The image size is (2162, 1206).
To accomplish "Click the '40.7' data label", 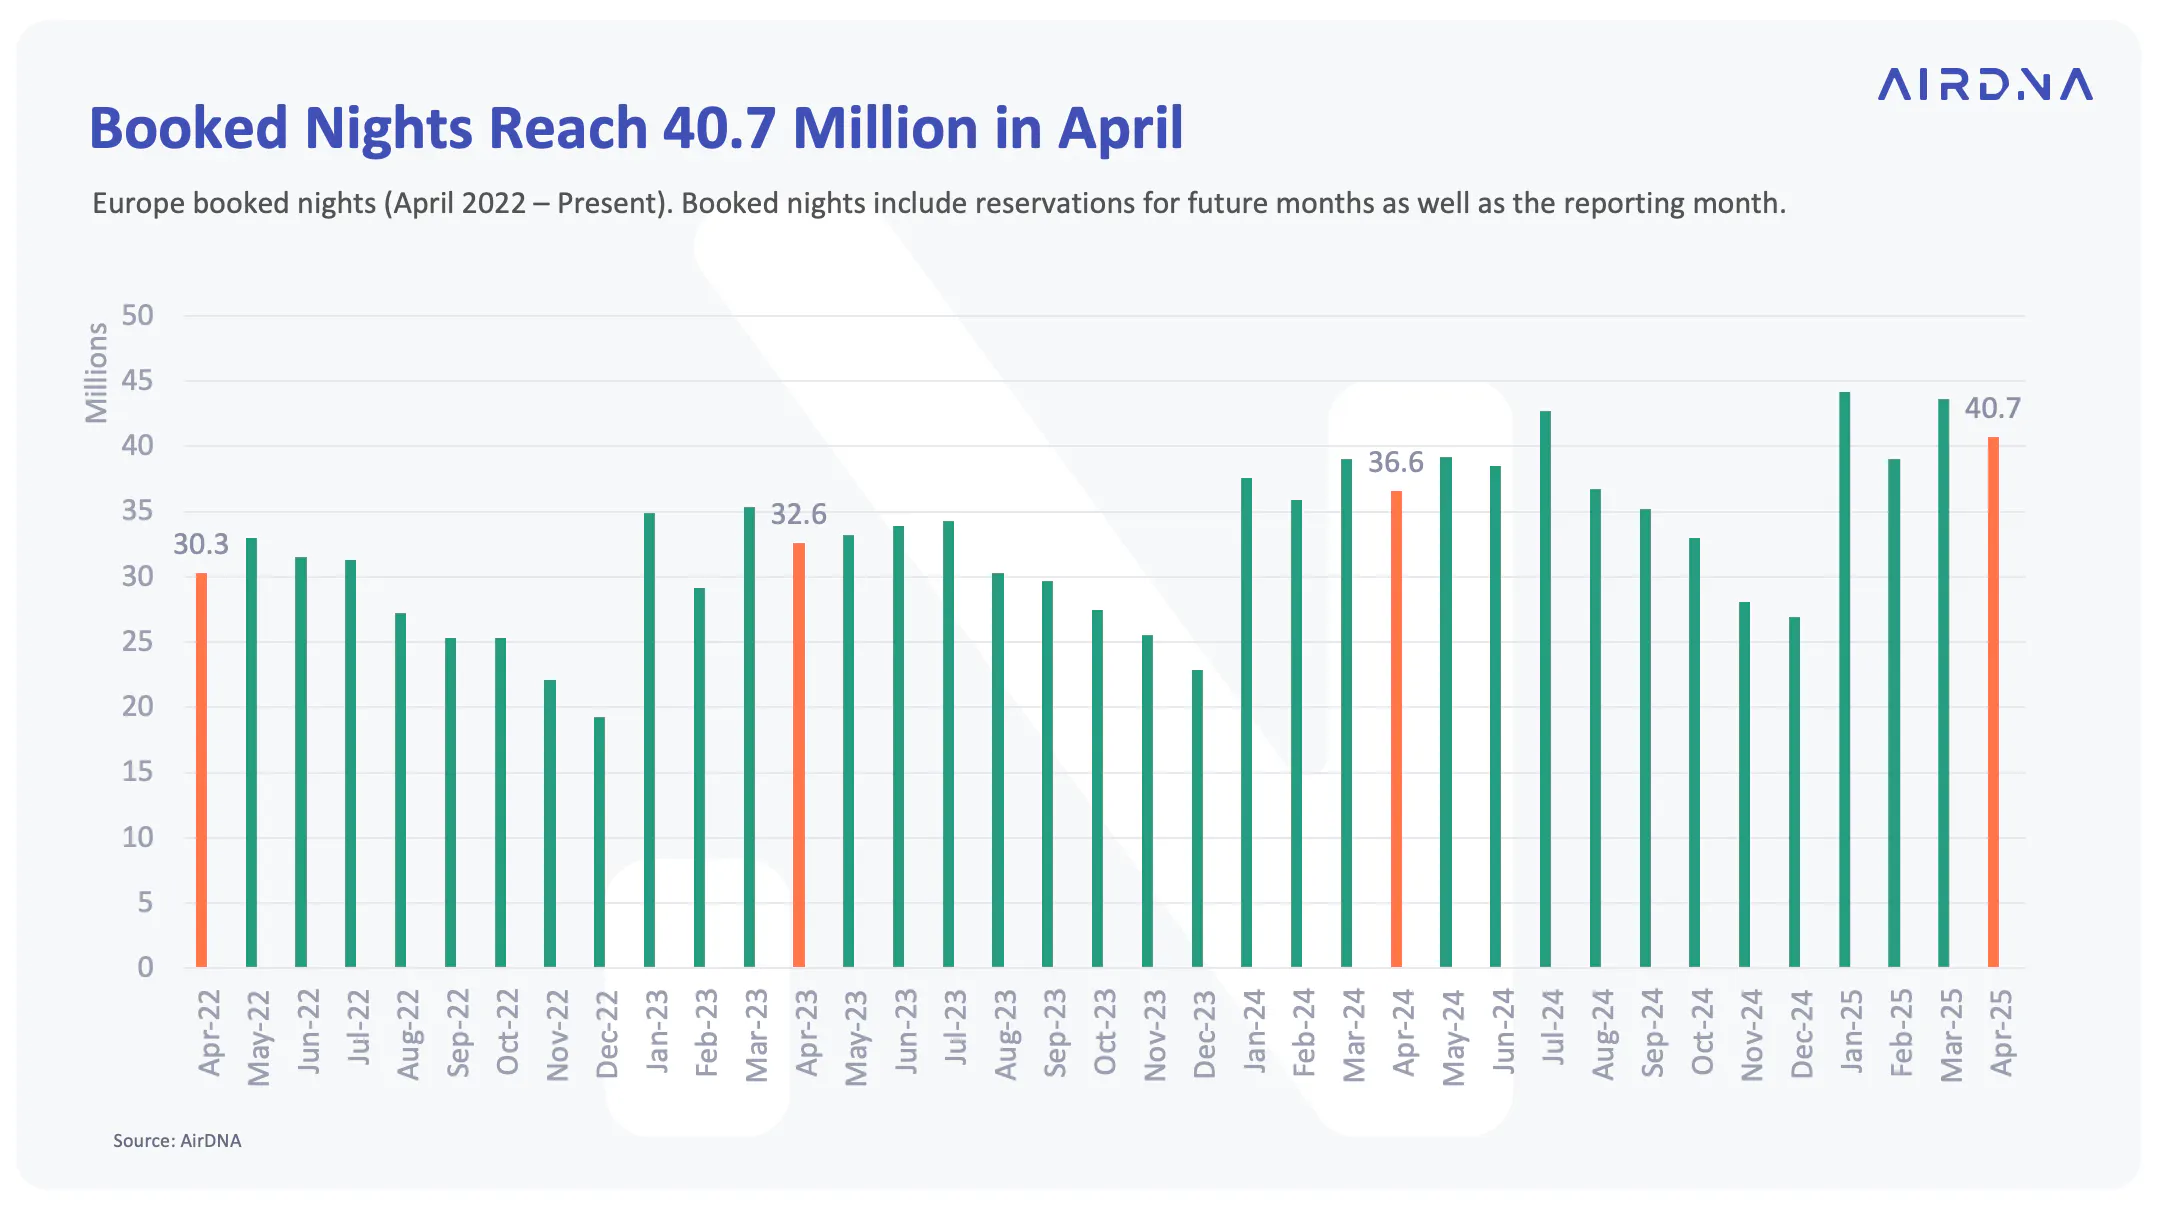I will pyautogui.click(x=1992, y=408).
